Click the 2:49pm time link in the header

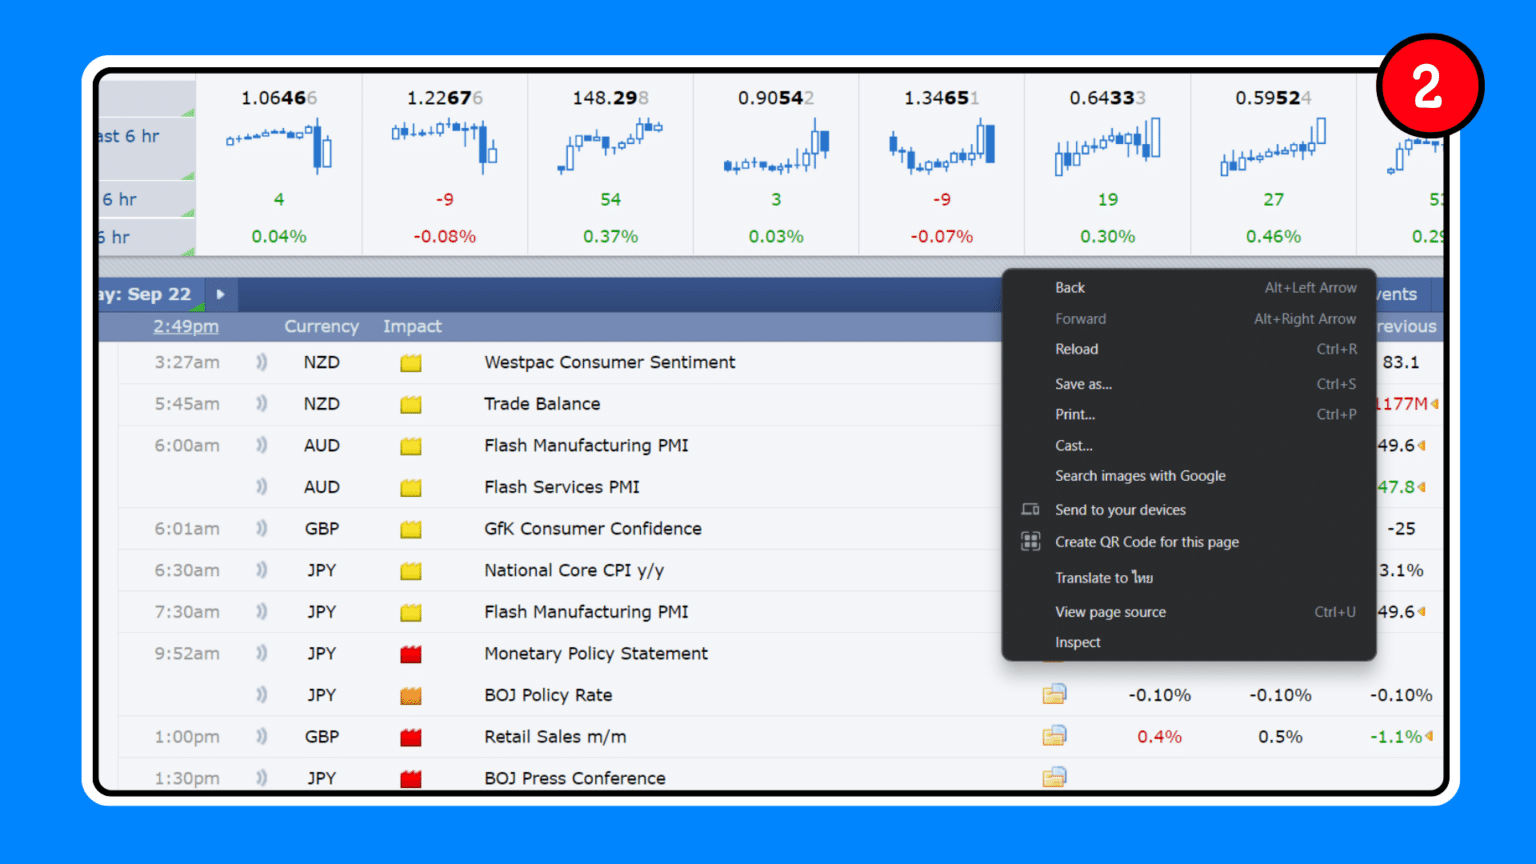[185, 326]
